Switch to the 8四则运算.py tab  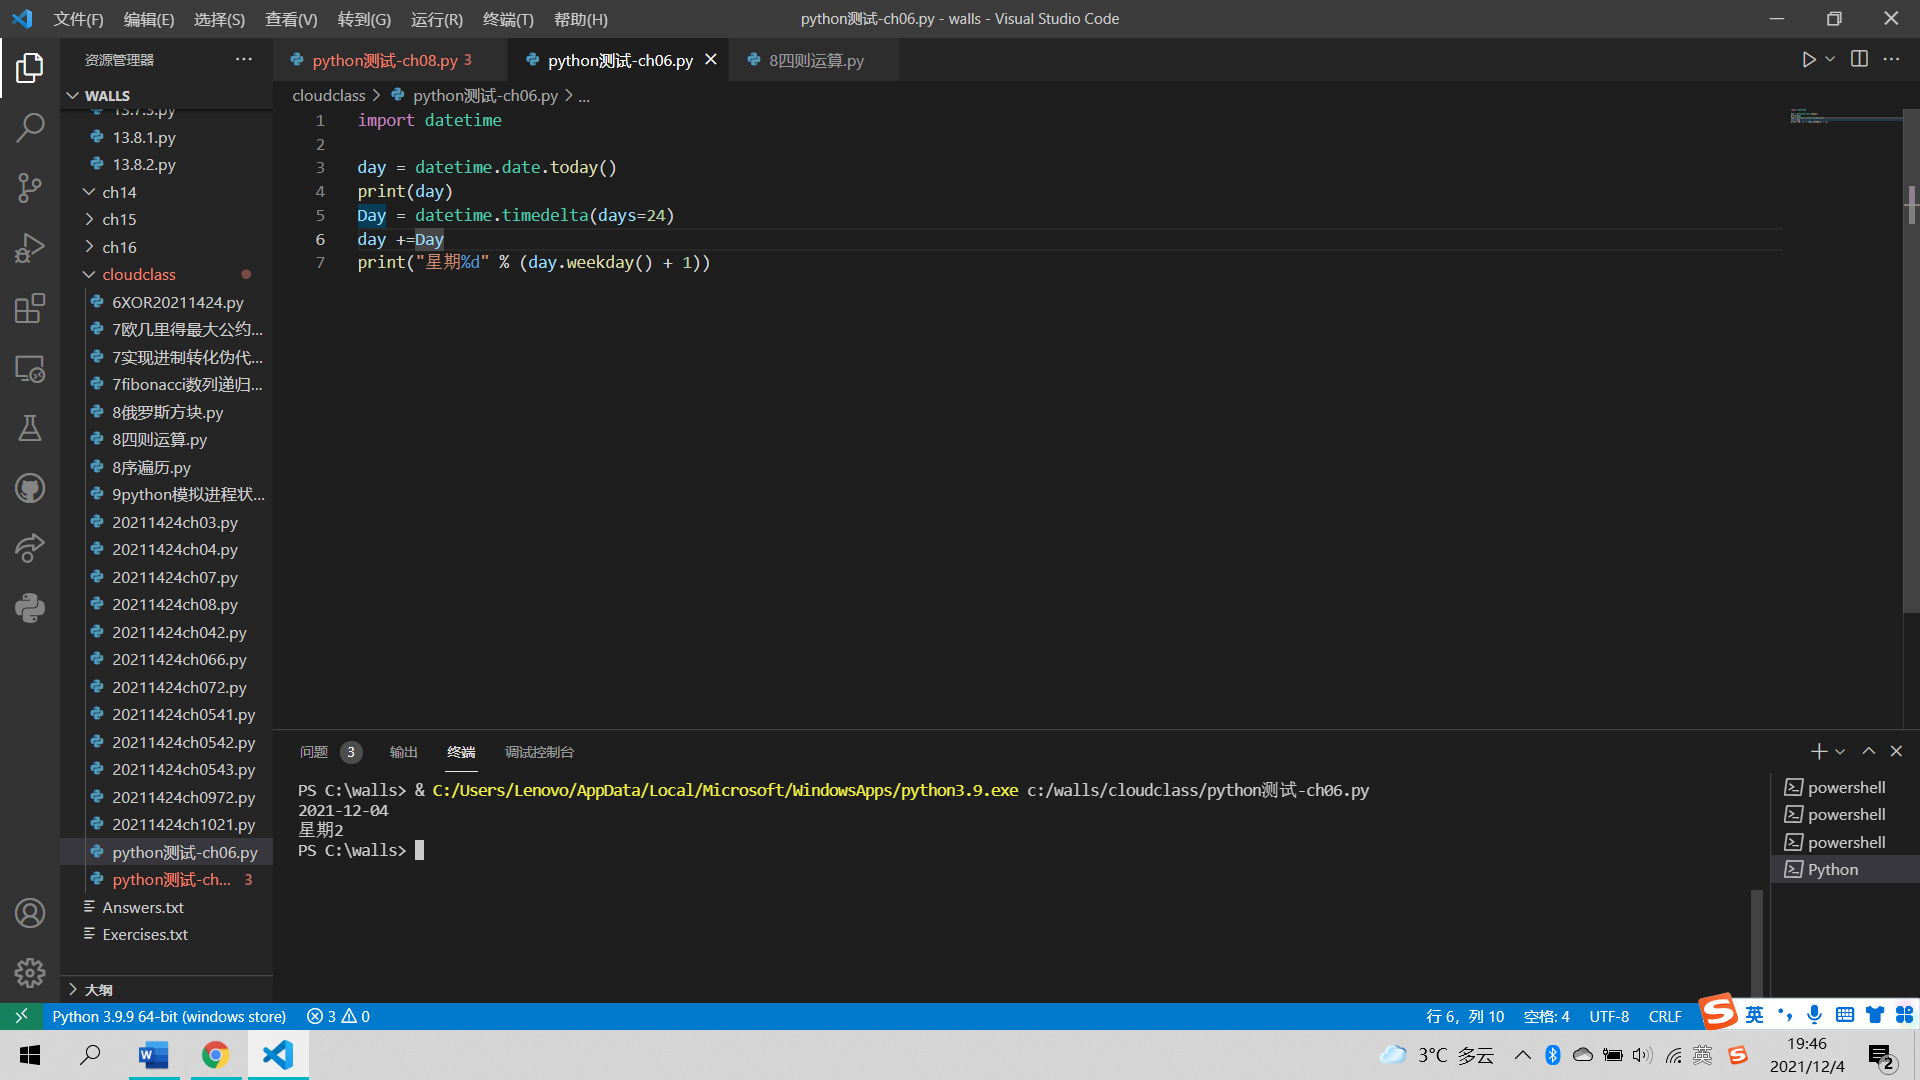pyautogui.click(x=815, y=60)
